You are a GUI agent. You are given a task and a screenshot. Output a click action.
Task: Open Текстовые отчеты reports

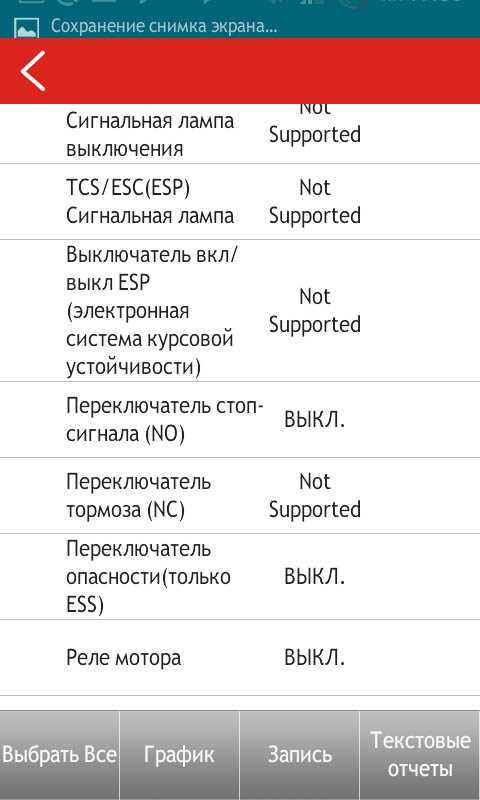(x=420, y=755)
